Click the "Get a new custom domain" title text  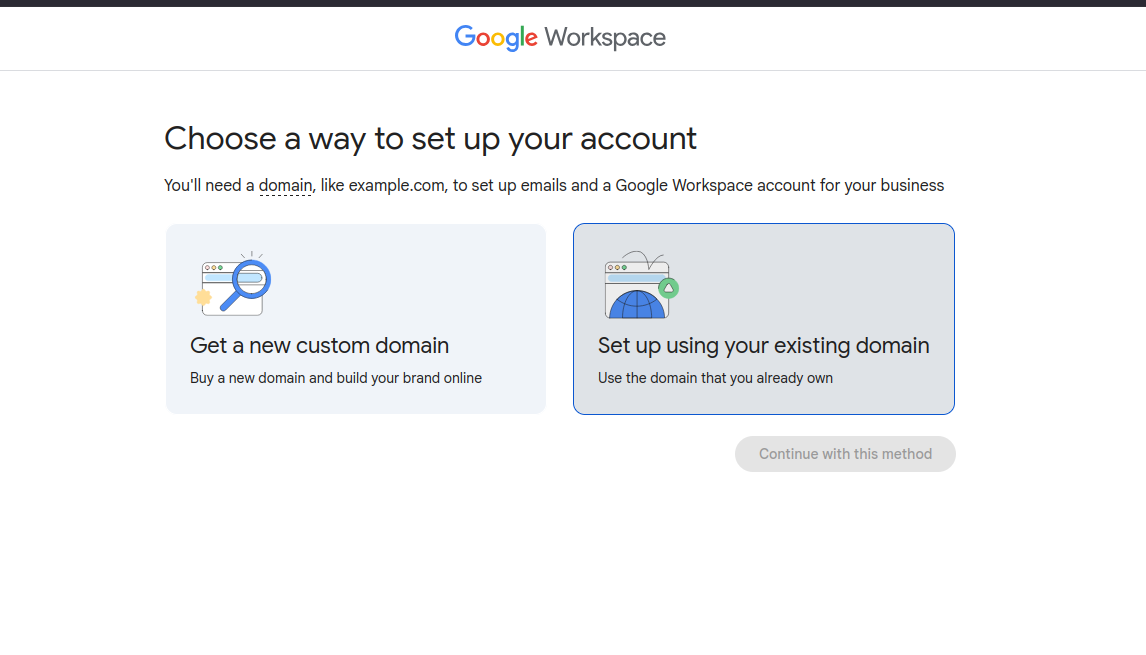point(319,346)
